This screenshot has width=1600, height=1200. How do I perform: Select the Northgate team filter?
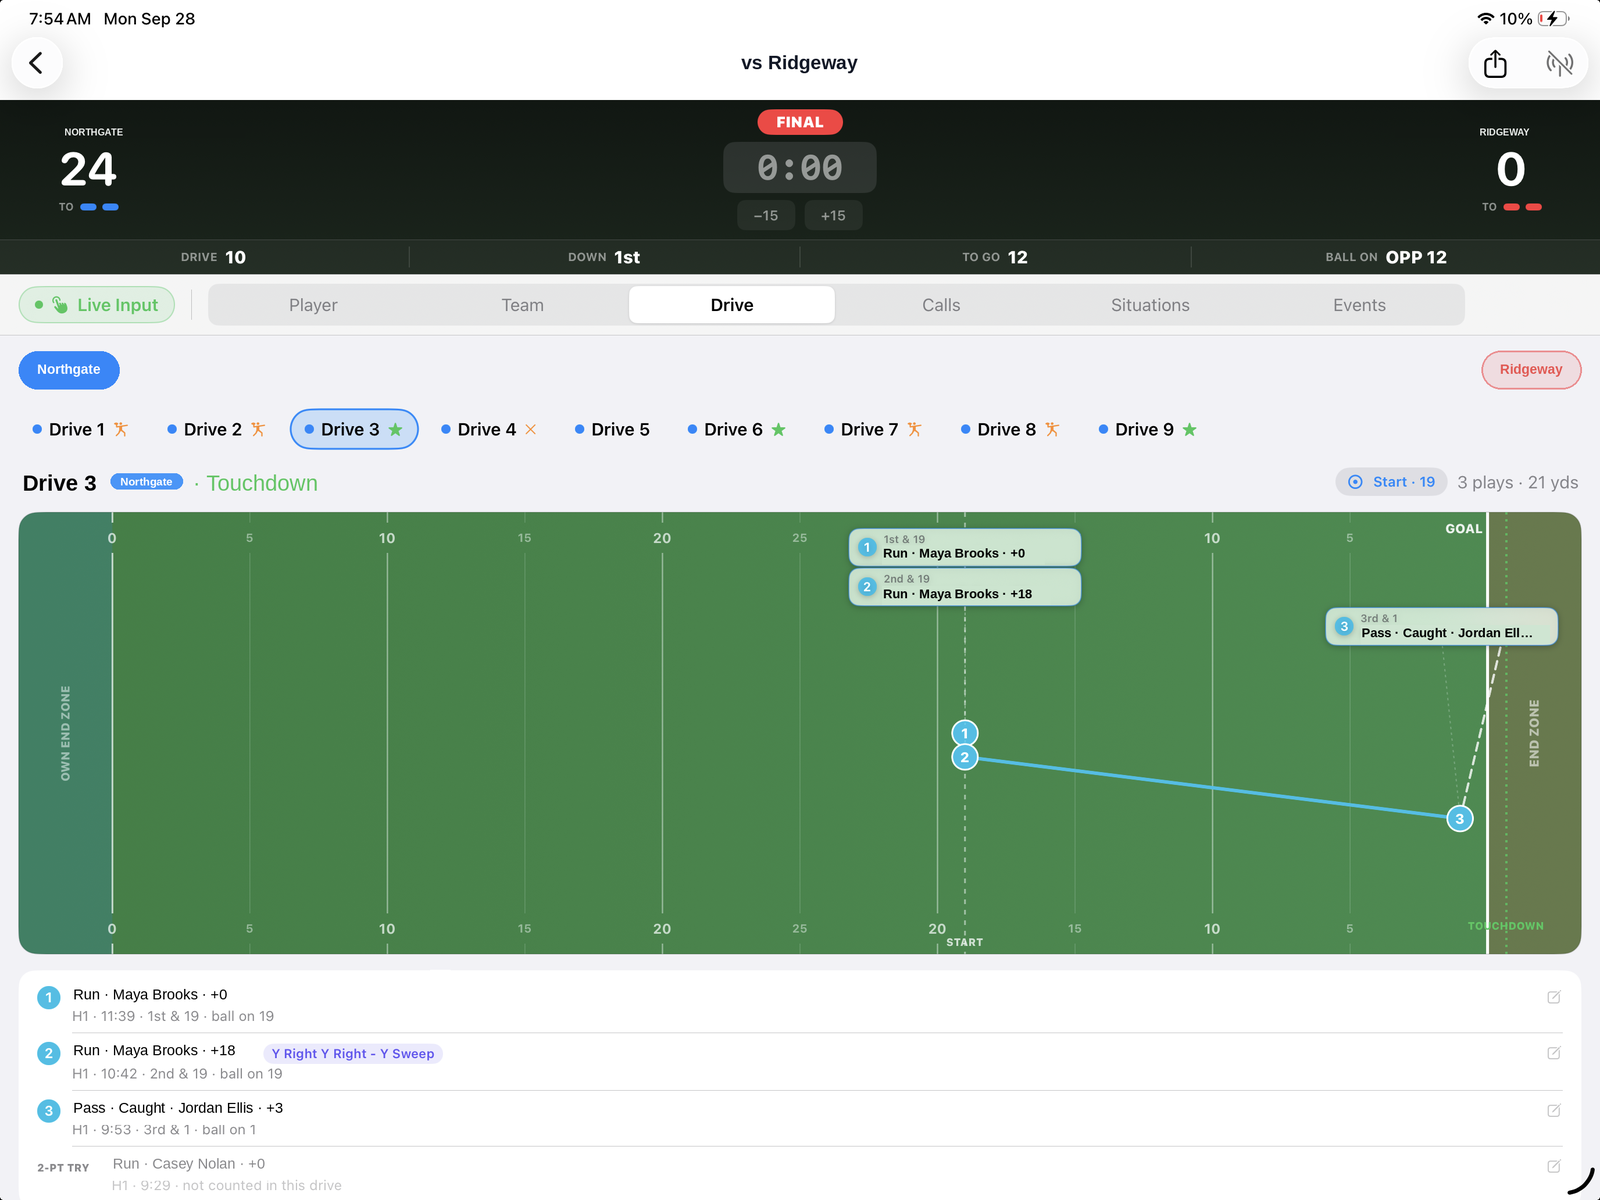[x=69, y=370]
